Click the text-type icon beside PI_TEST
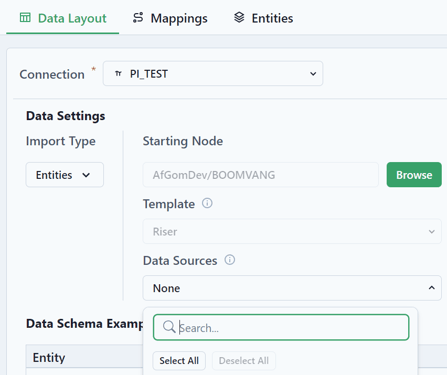The image size is (447, 375). (x=118, y=74)
